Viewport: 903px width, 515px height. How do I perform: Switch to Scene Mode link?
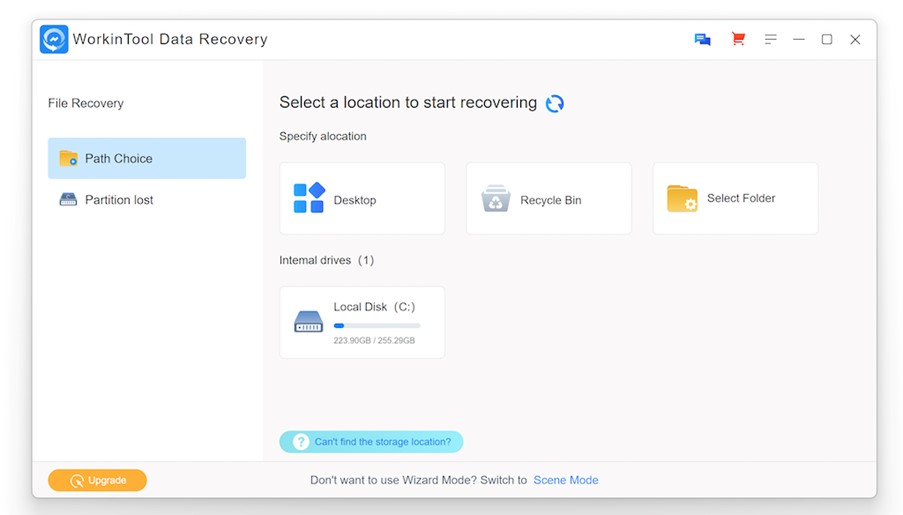click(x=566, y=480)
